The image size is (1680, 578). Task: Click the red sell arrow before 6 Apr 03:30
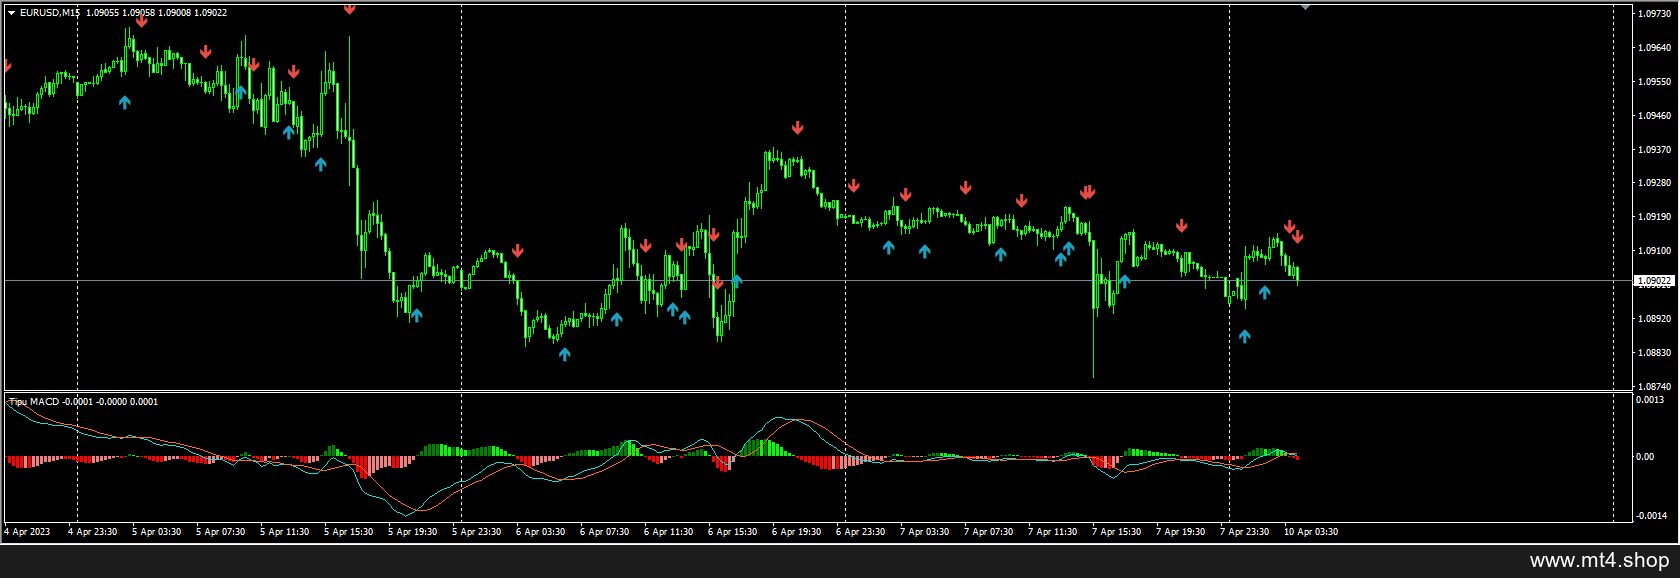tap(518, 250)
